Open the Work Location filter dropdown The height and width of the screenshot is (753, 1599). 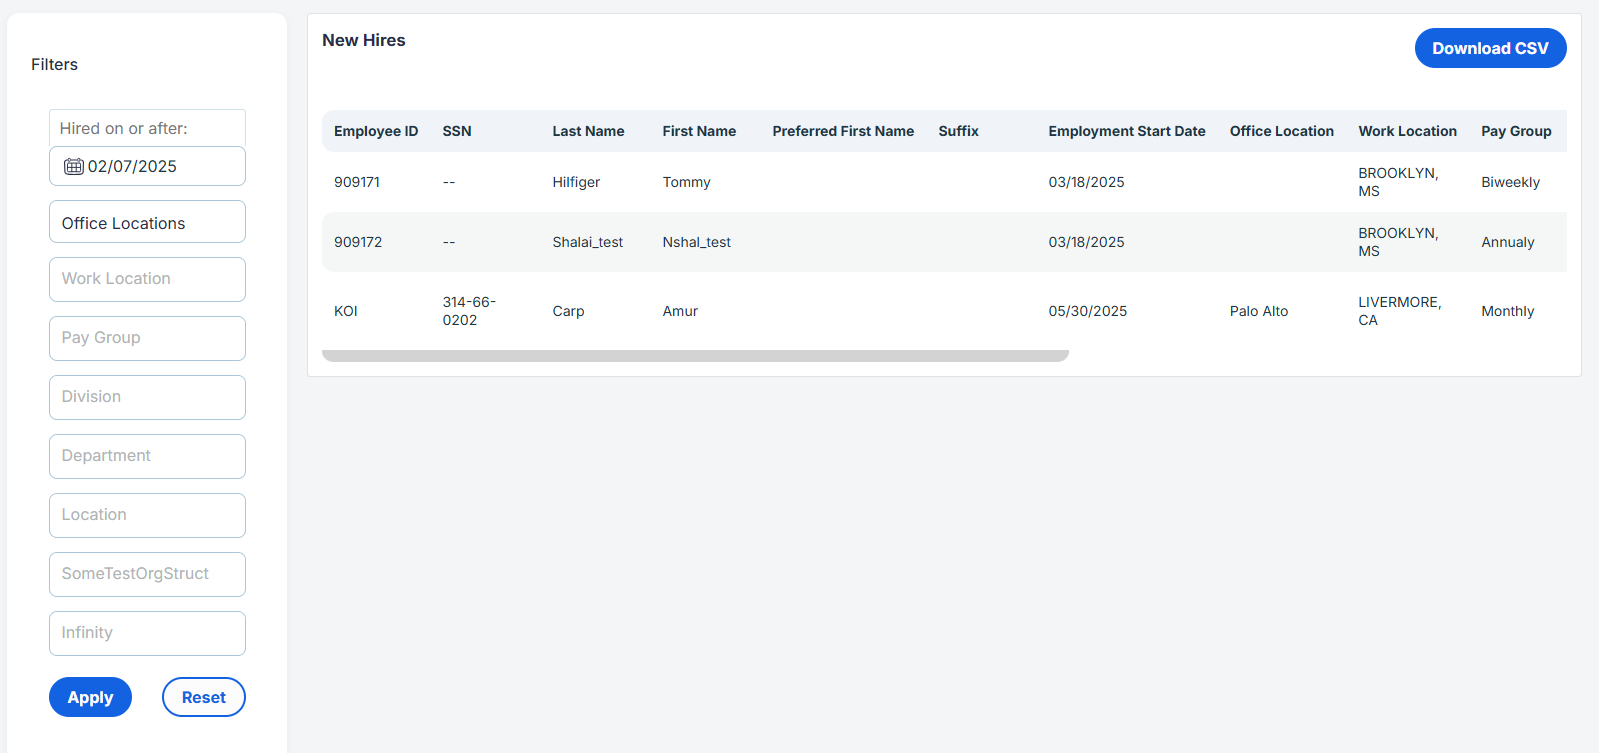point(147,279)
